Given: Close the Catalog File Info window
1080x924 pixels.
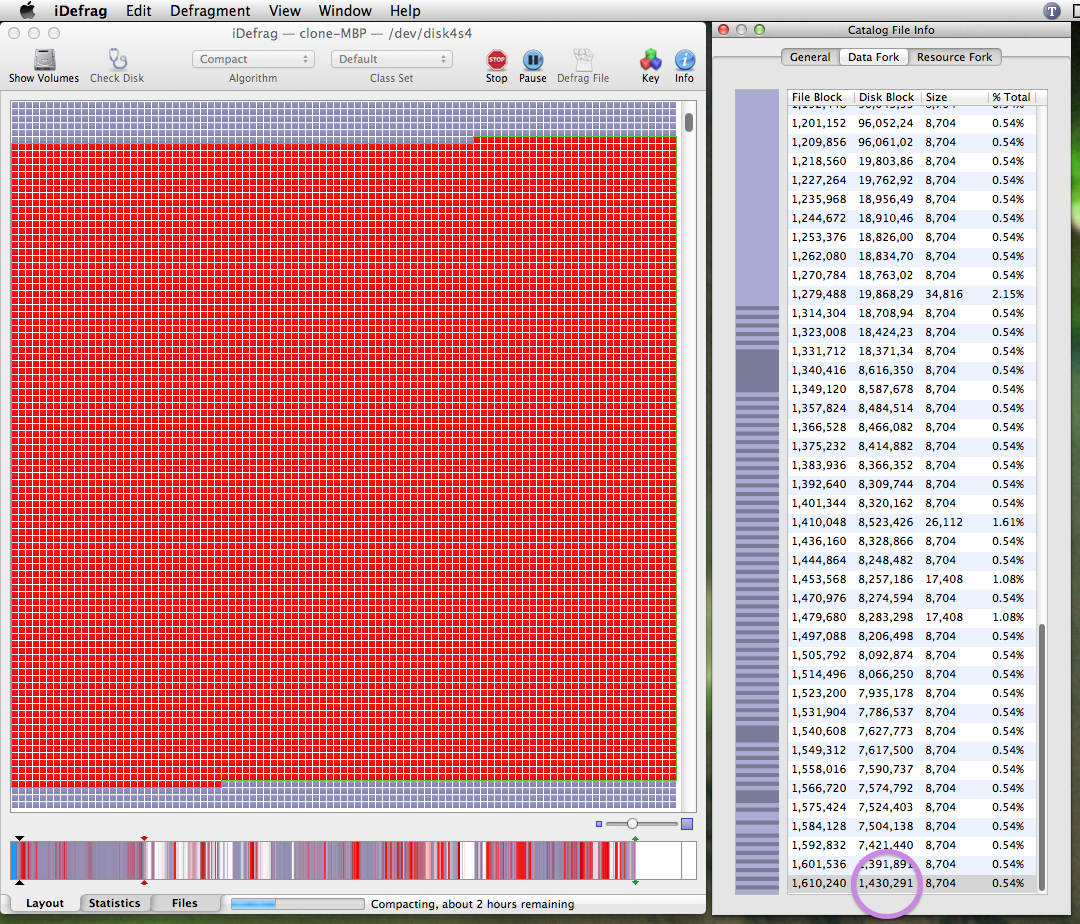Looking at the screenshot, I should [723, 30].
